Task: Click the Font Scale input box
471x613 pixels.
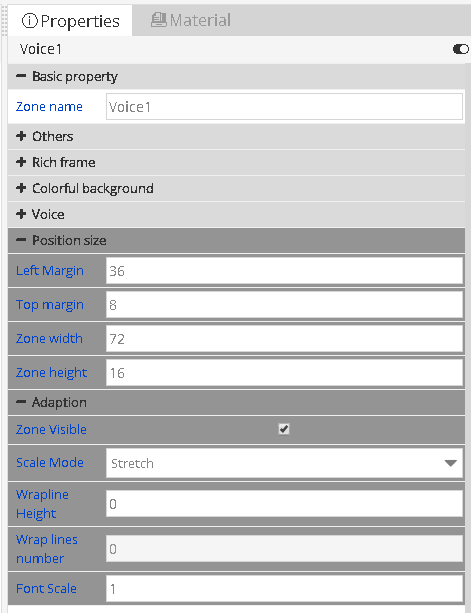Action: click(x=284, y=588)
